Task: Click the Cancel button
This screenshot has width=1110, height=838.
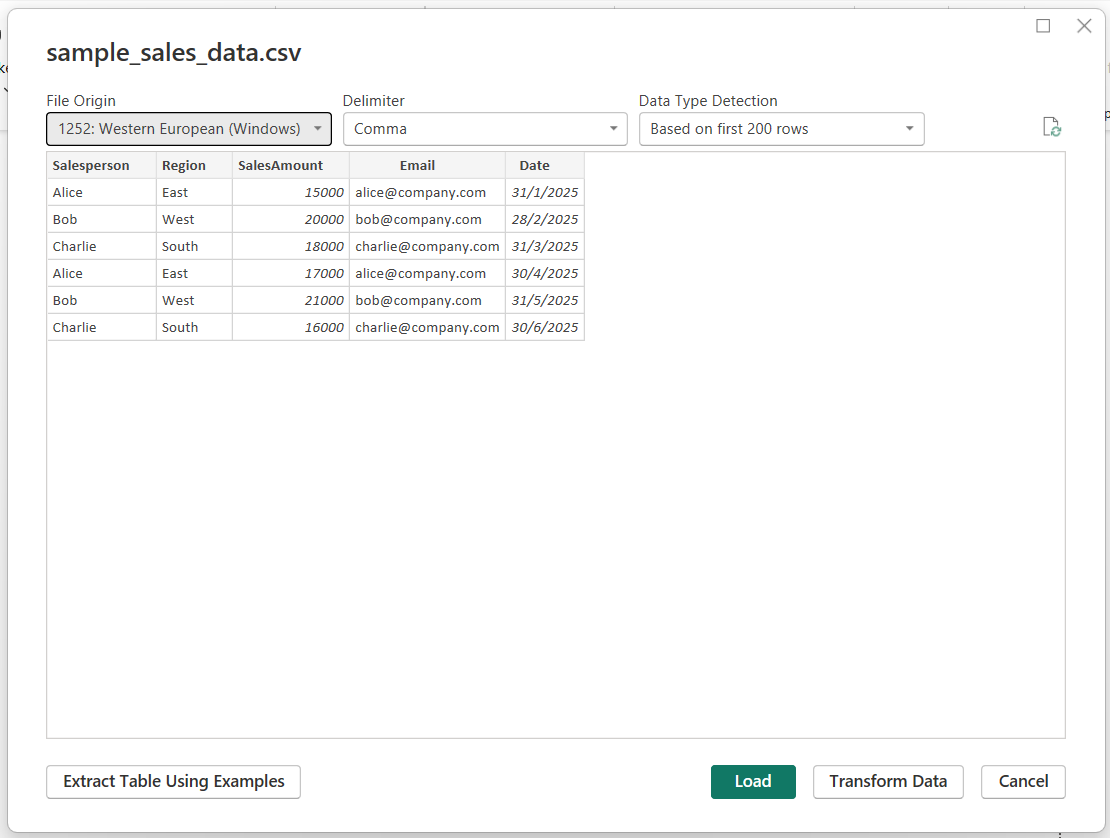Action: click(1022, 782)
